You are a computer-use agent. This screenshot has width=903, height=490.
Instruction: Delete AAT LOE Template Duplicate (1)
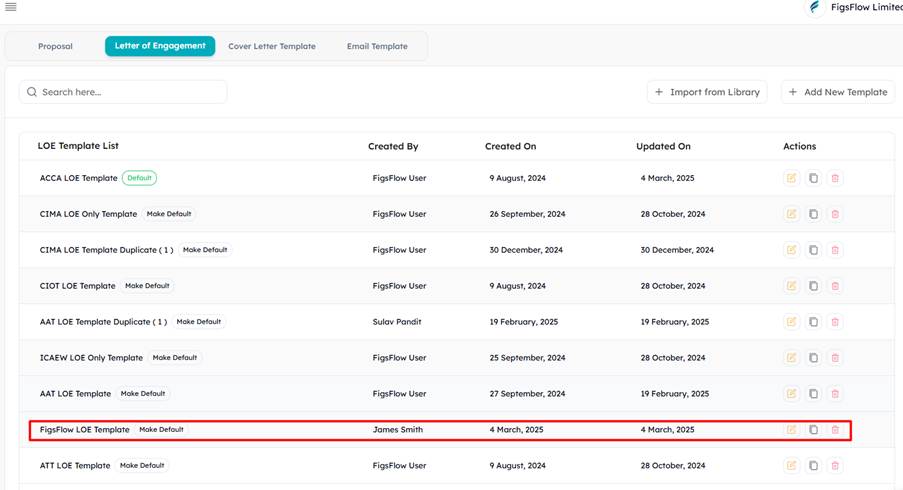pos(835,322)
